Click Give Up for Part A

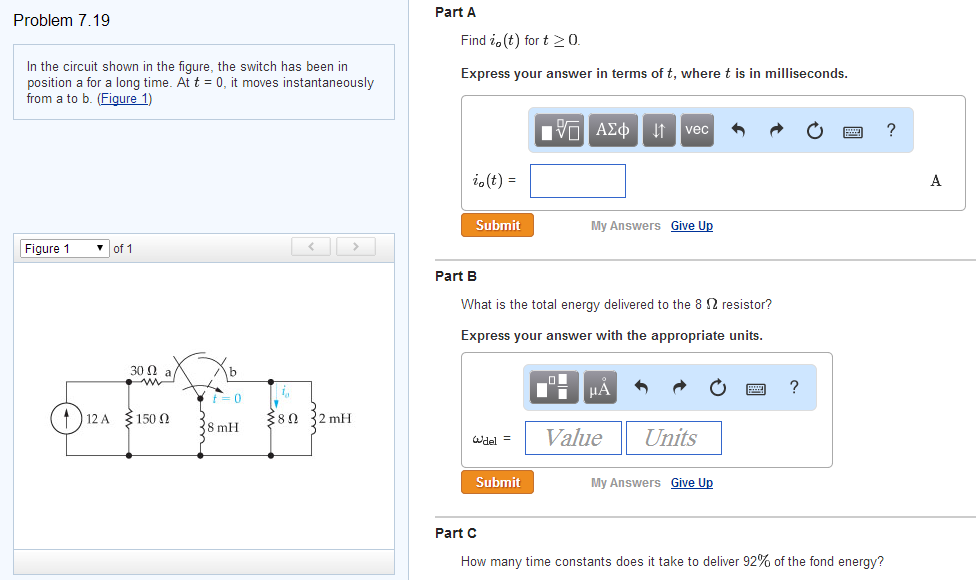coord(692,225)
